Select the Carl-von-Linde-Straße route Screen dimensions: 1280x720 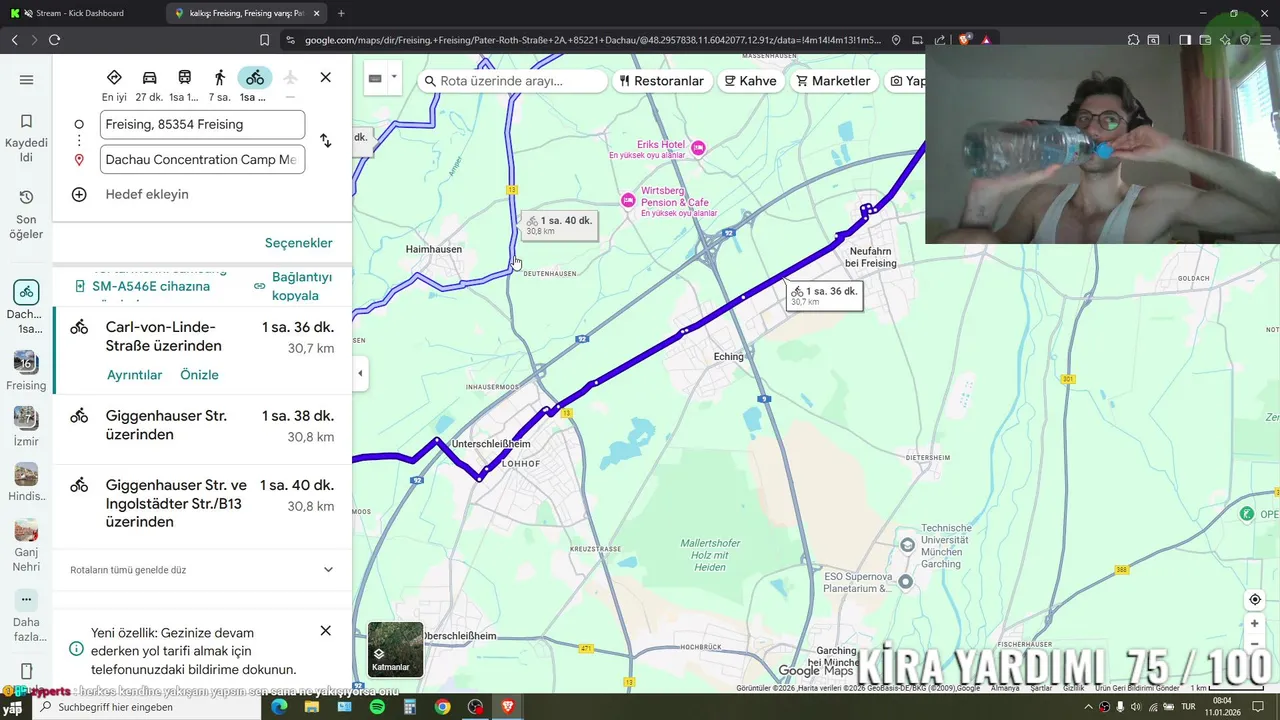202,350
